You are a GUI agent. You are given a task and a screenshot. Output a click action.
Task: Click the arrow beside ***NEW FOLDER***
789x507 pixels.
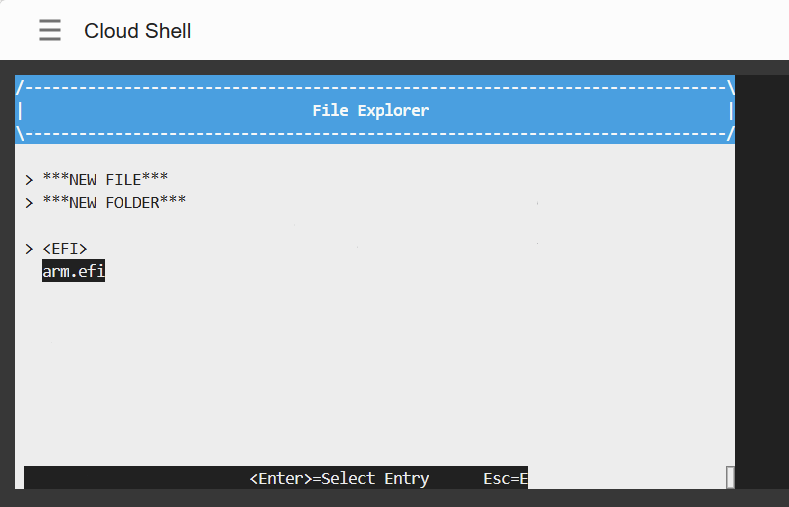[29, 202]
